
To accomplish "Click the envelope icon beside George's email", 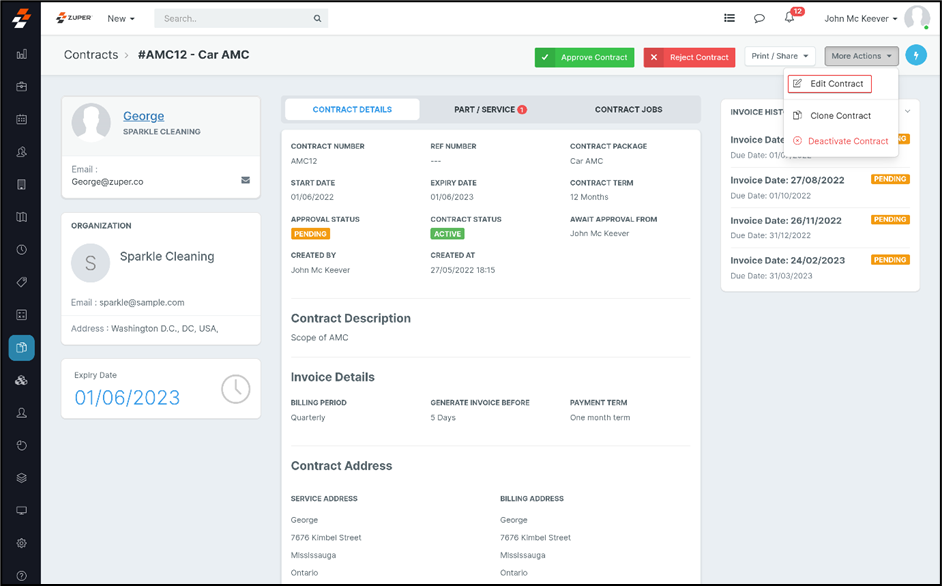I will pos(245,180).
